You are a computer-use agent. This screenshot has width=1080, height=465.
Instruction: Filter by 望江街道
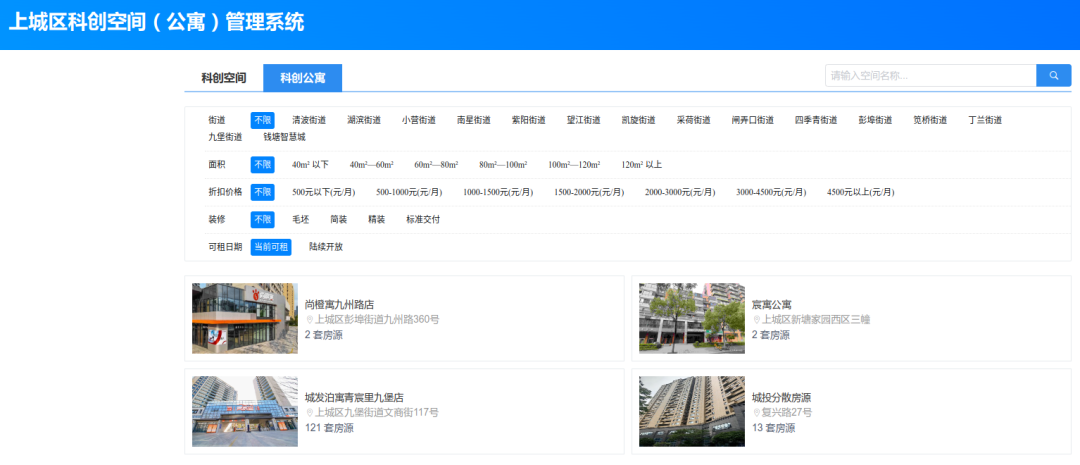583,120
